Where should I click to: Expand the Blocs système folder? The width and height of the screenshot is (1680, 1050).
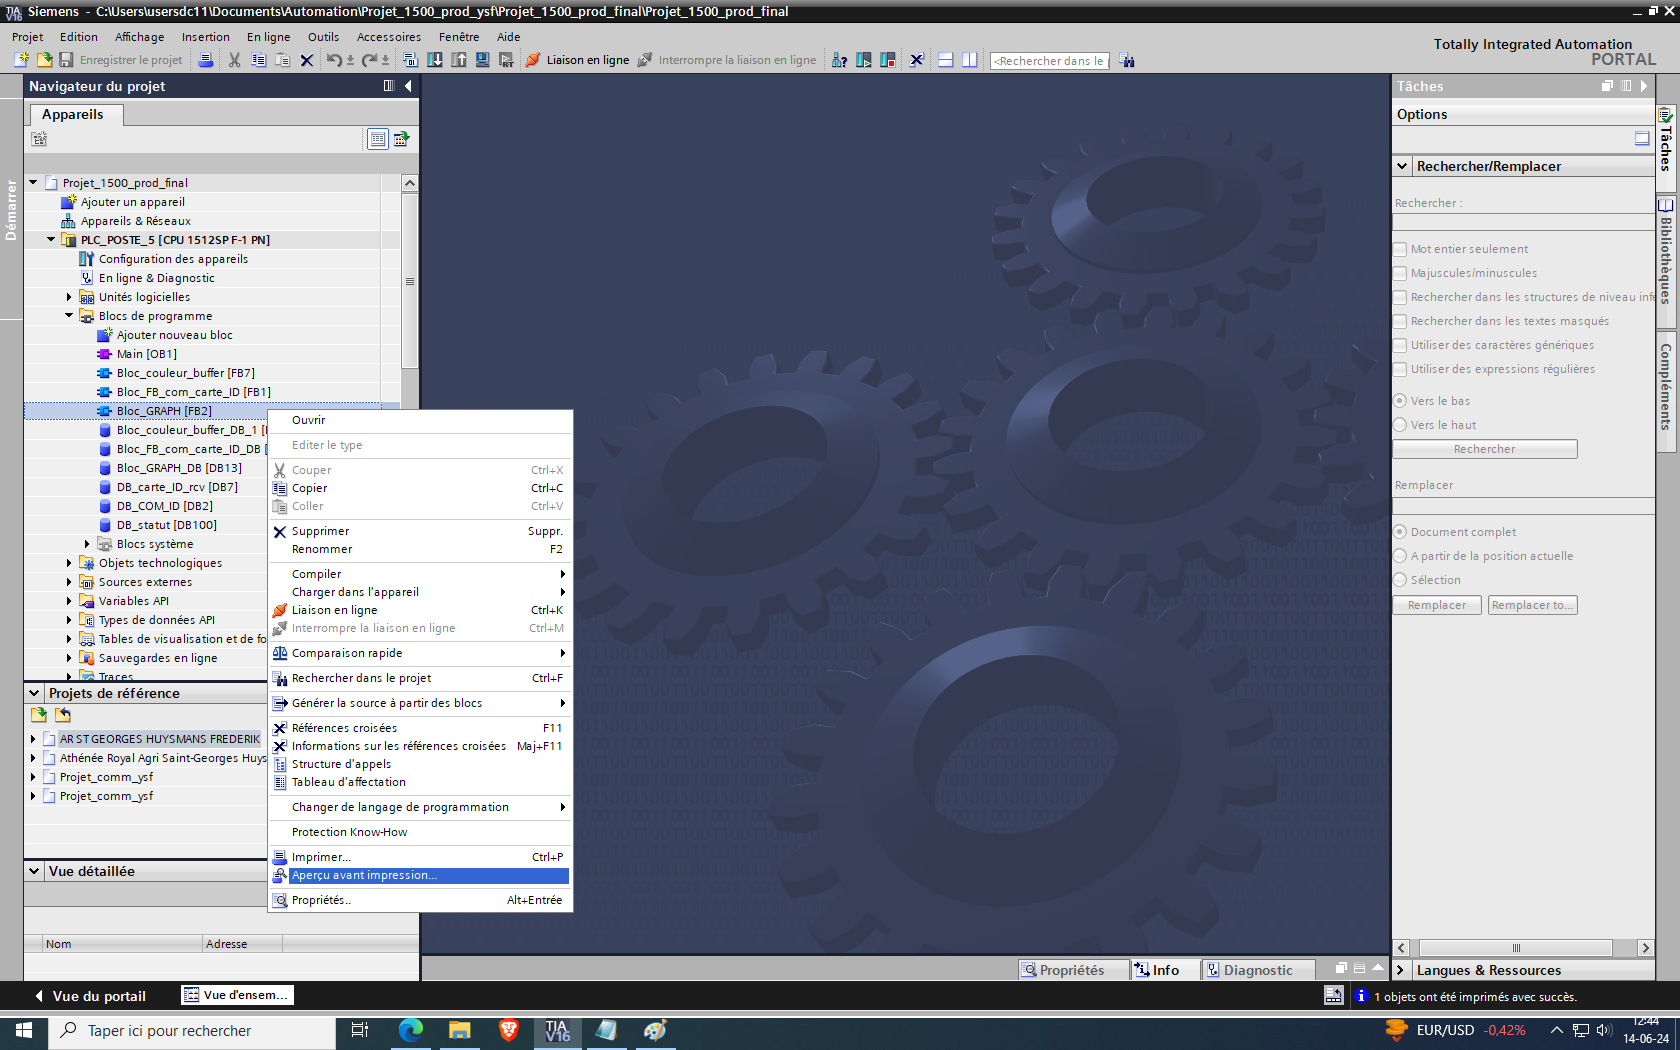(87, 544)
